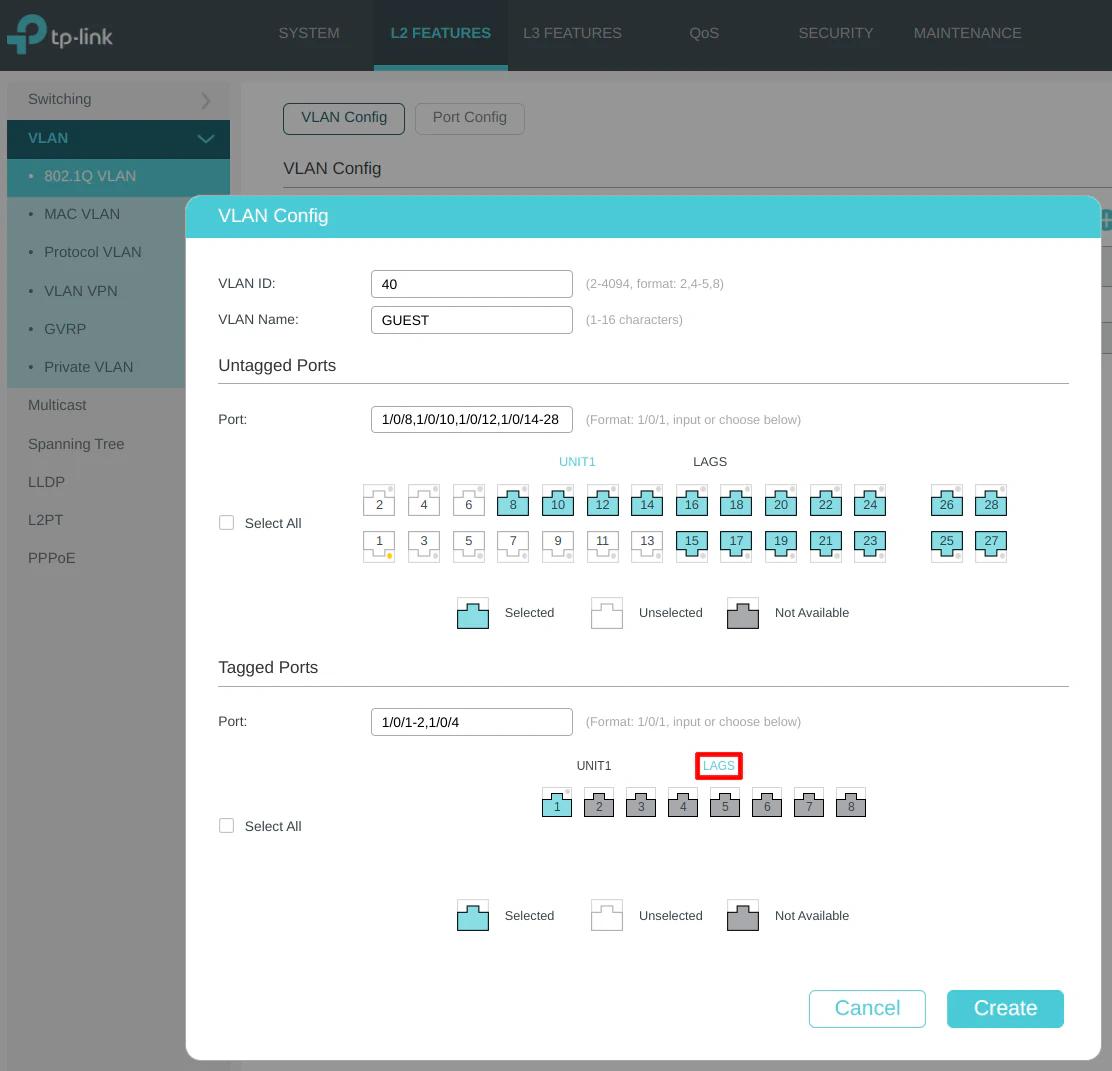Screen dimensions: 1112x1071
Task: Open MAC VLAN in sidebar
Action: click(82, 214)
